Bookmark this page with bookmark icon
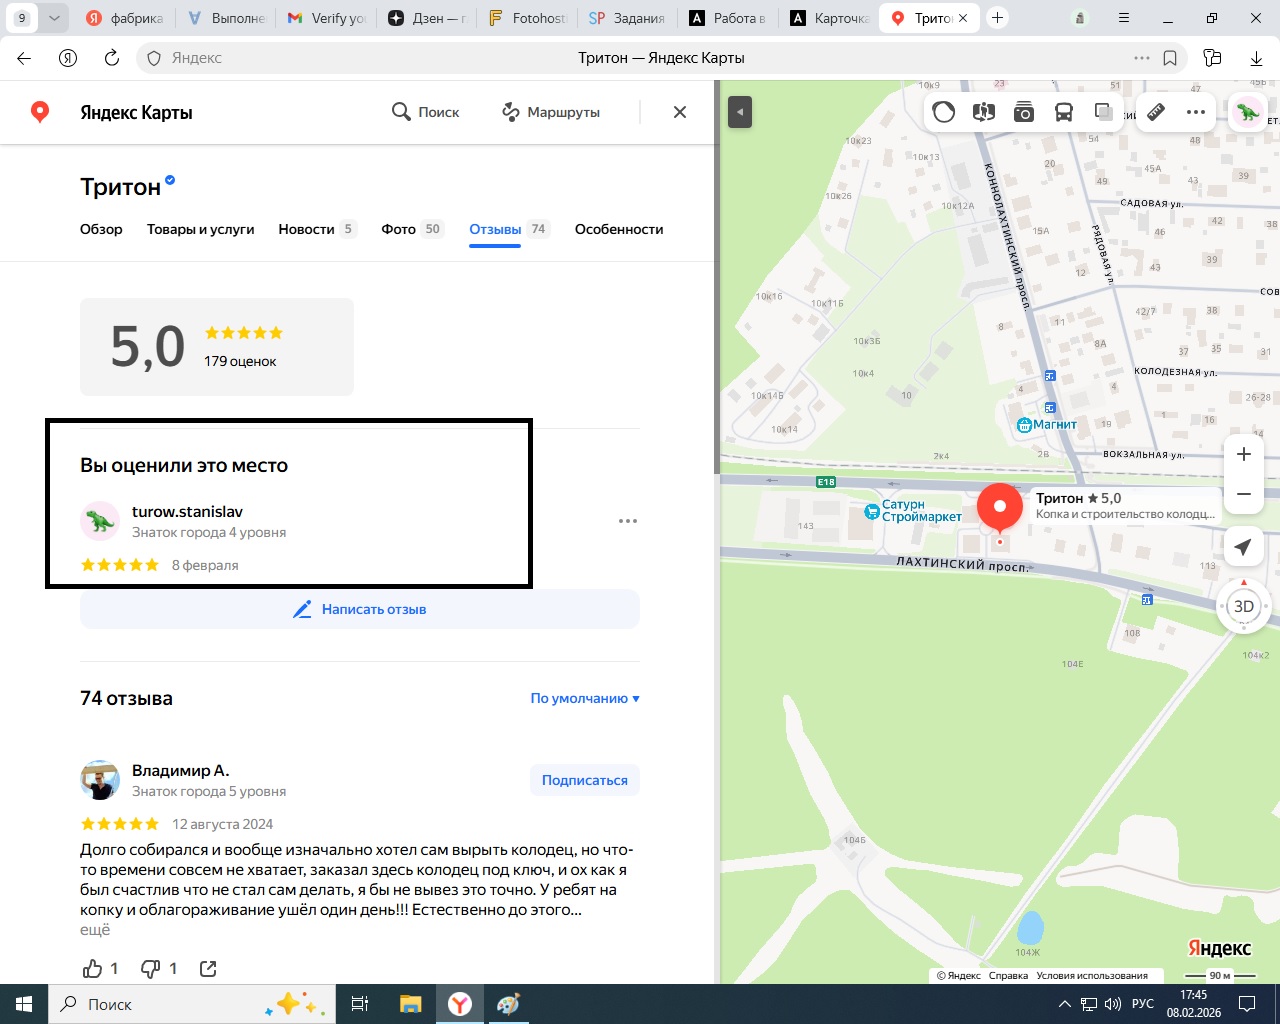This screenshot has width=1280, height=1024. [1170, 58]
